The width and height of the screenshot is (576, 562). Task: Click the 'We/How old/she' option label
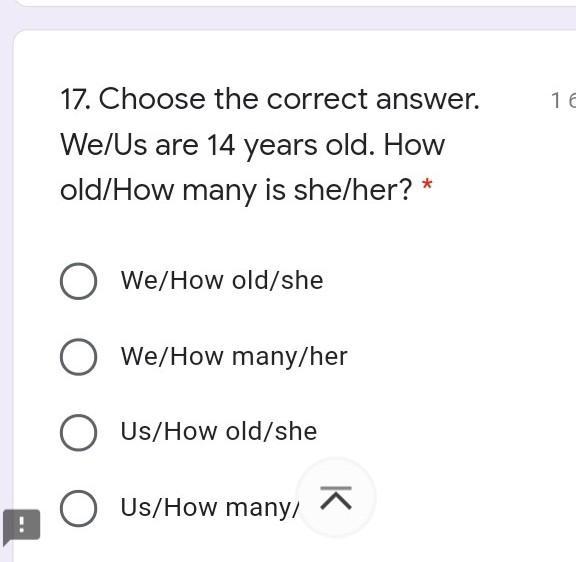222,281
